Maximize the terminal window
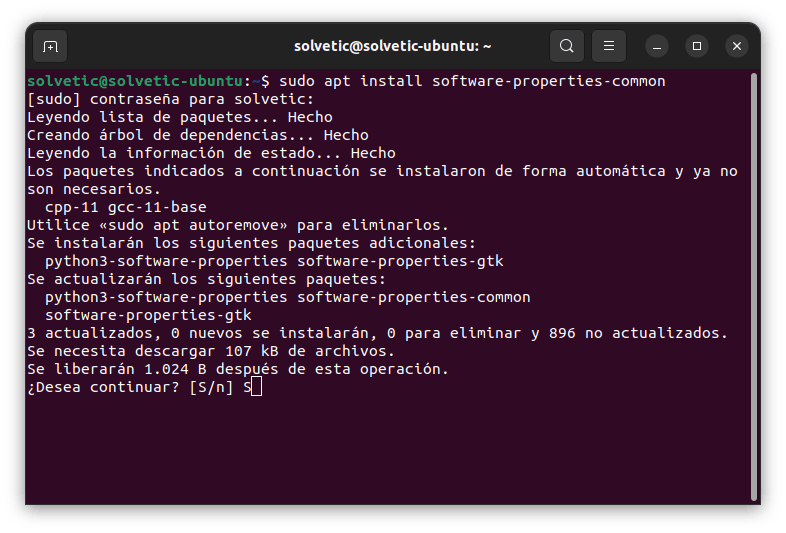This screenshot has width=786, height=533. (x=697, y=46)
